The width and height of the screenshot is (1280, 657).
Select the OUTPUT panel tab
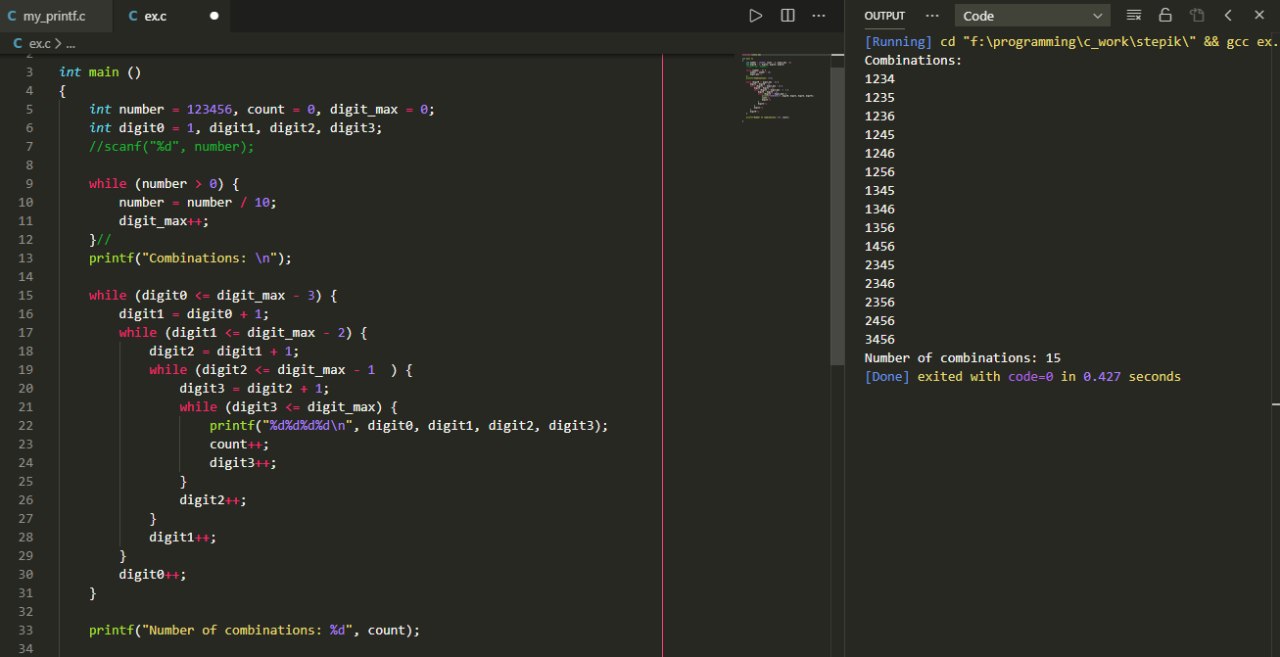[x=884, y=16]
